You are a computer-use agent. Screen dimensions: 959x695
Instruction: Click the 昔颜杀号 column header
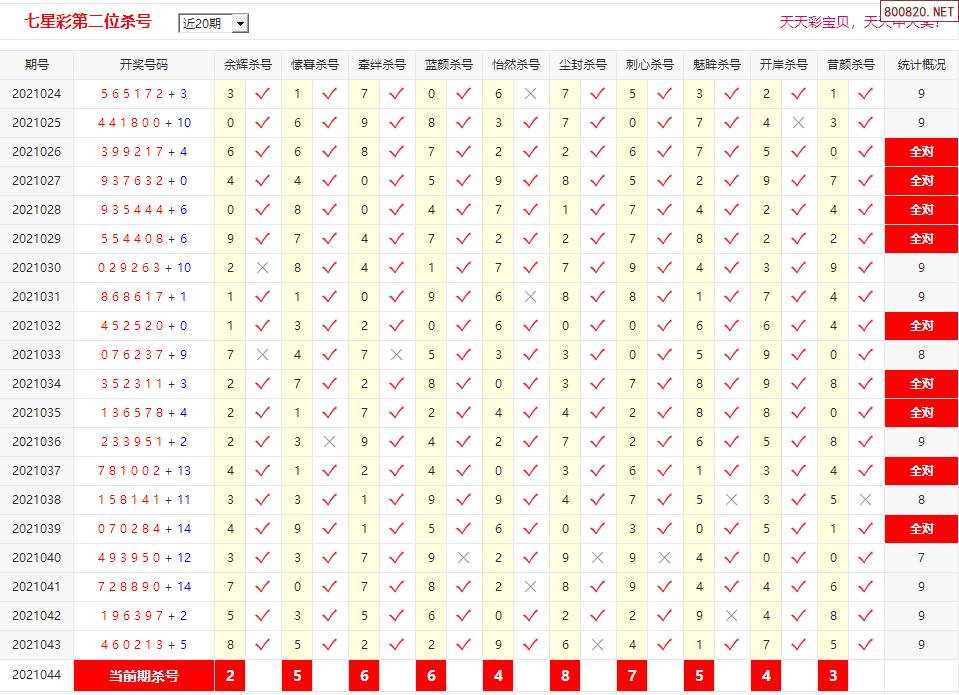pyautogui.click(x=851, y=65)
